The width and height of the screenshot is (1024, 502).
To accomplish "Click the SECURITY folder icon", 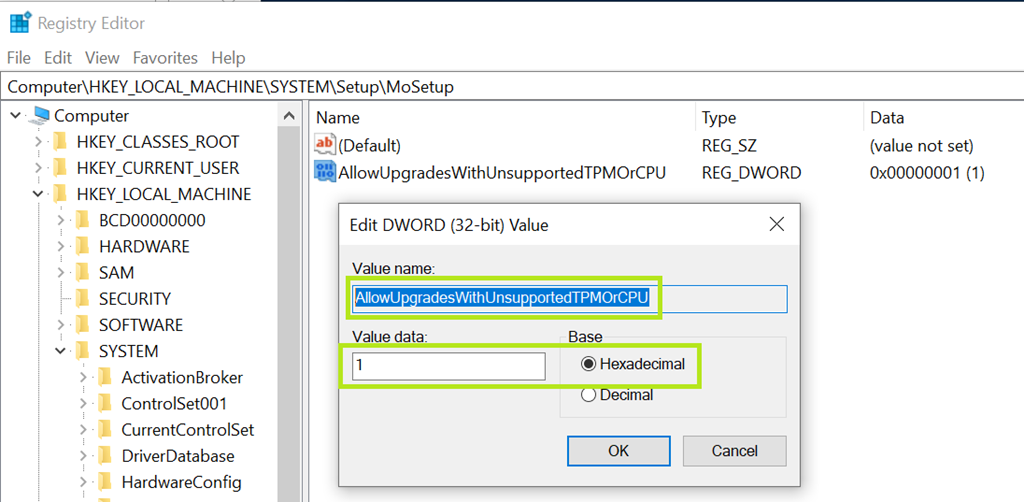I will 83,298.
